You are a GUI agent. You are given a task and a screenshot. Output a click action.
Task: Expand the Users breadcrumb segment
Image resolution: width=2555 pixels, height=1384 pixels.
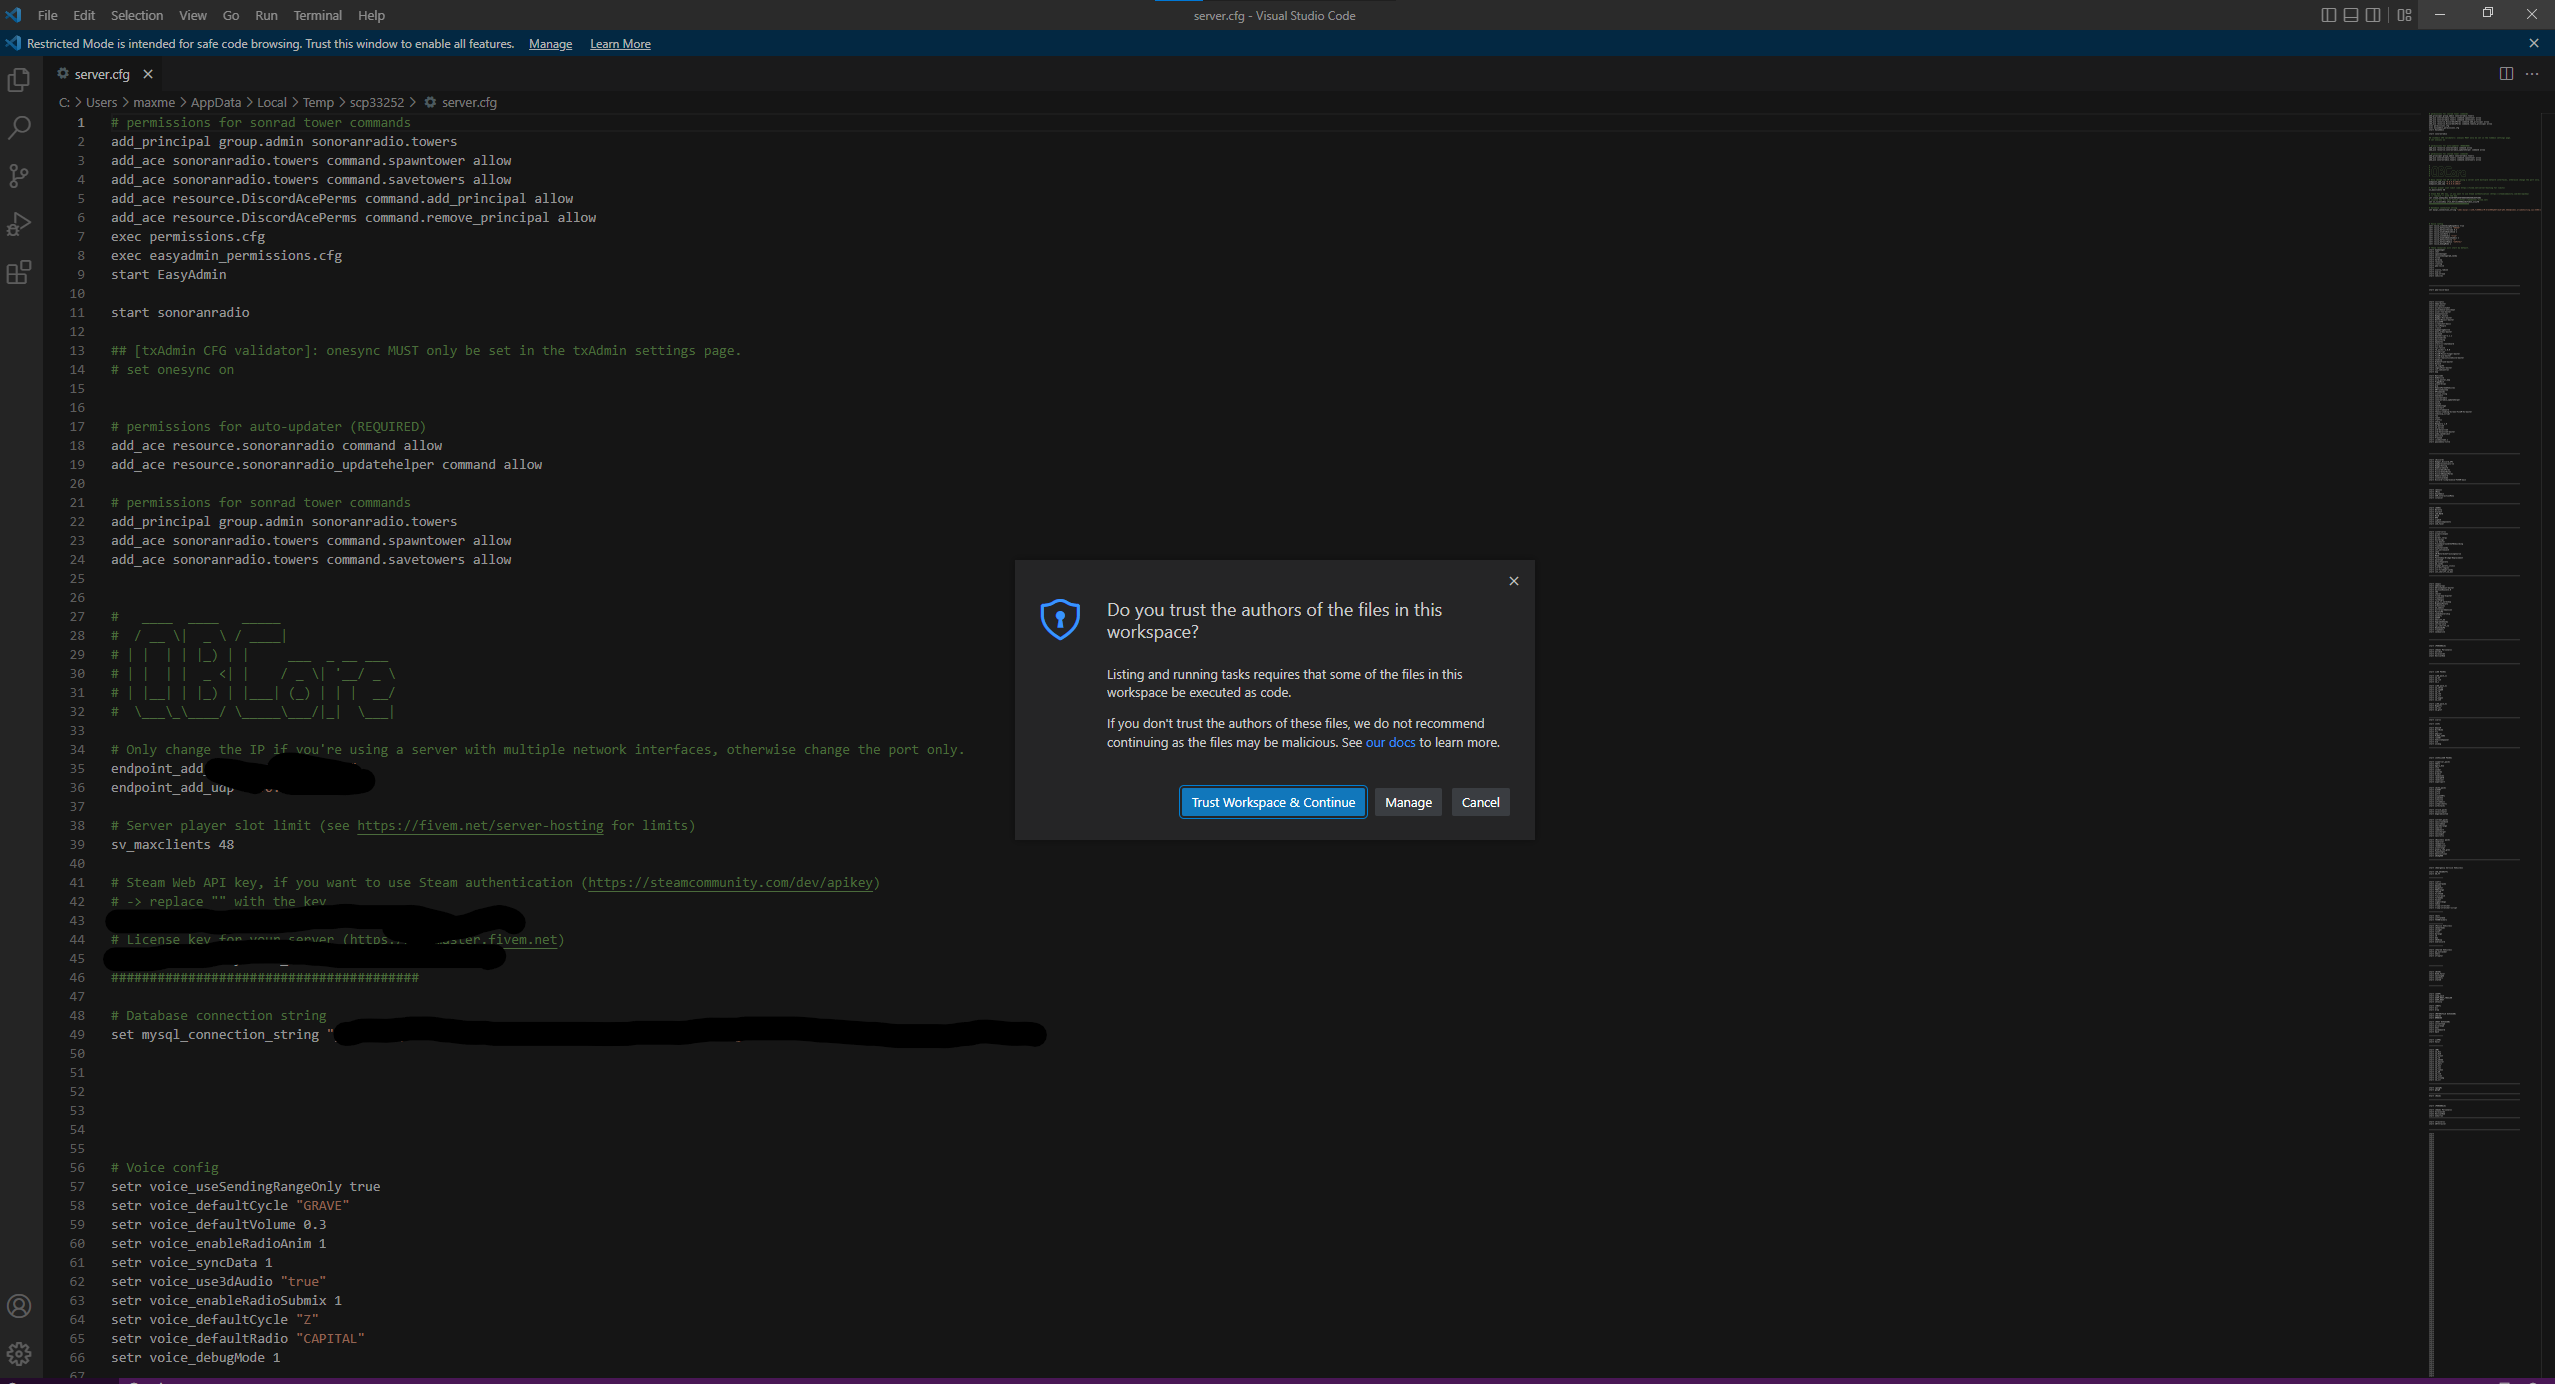point(101,102)
